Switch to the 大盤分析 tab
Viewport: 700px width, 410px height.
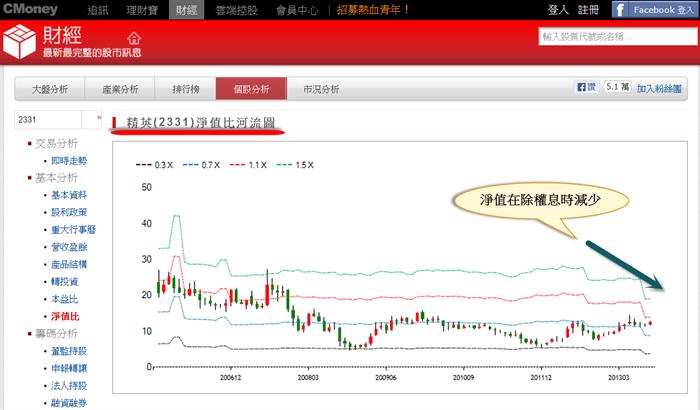[50, 89]
